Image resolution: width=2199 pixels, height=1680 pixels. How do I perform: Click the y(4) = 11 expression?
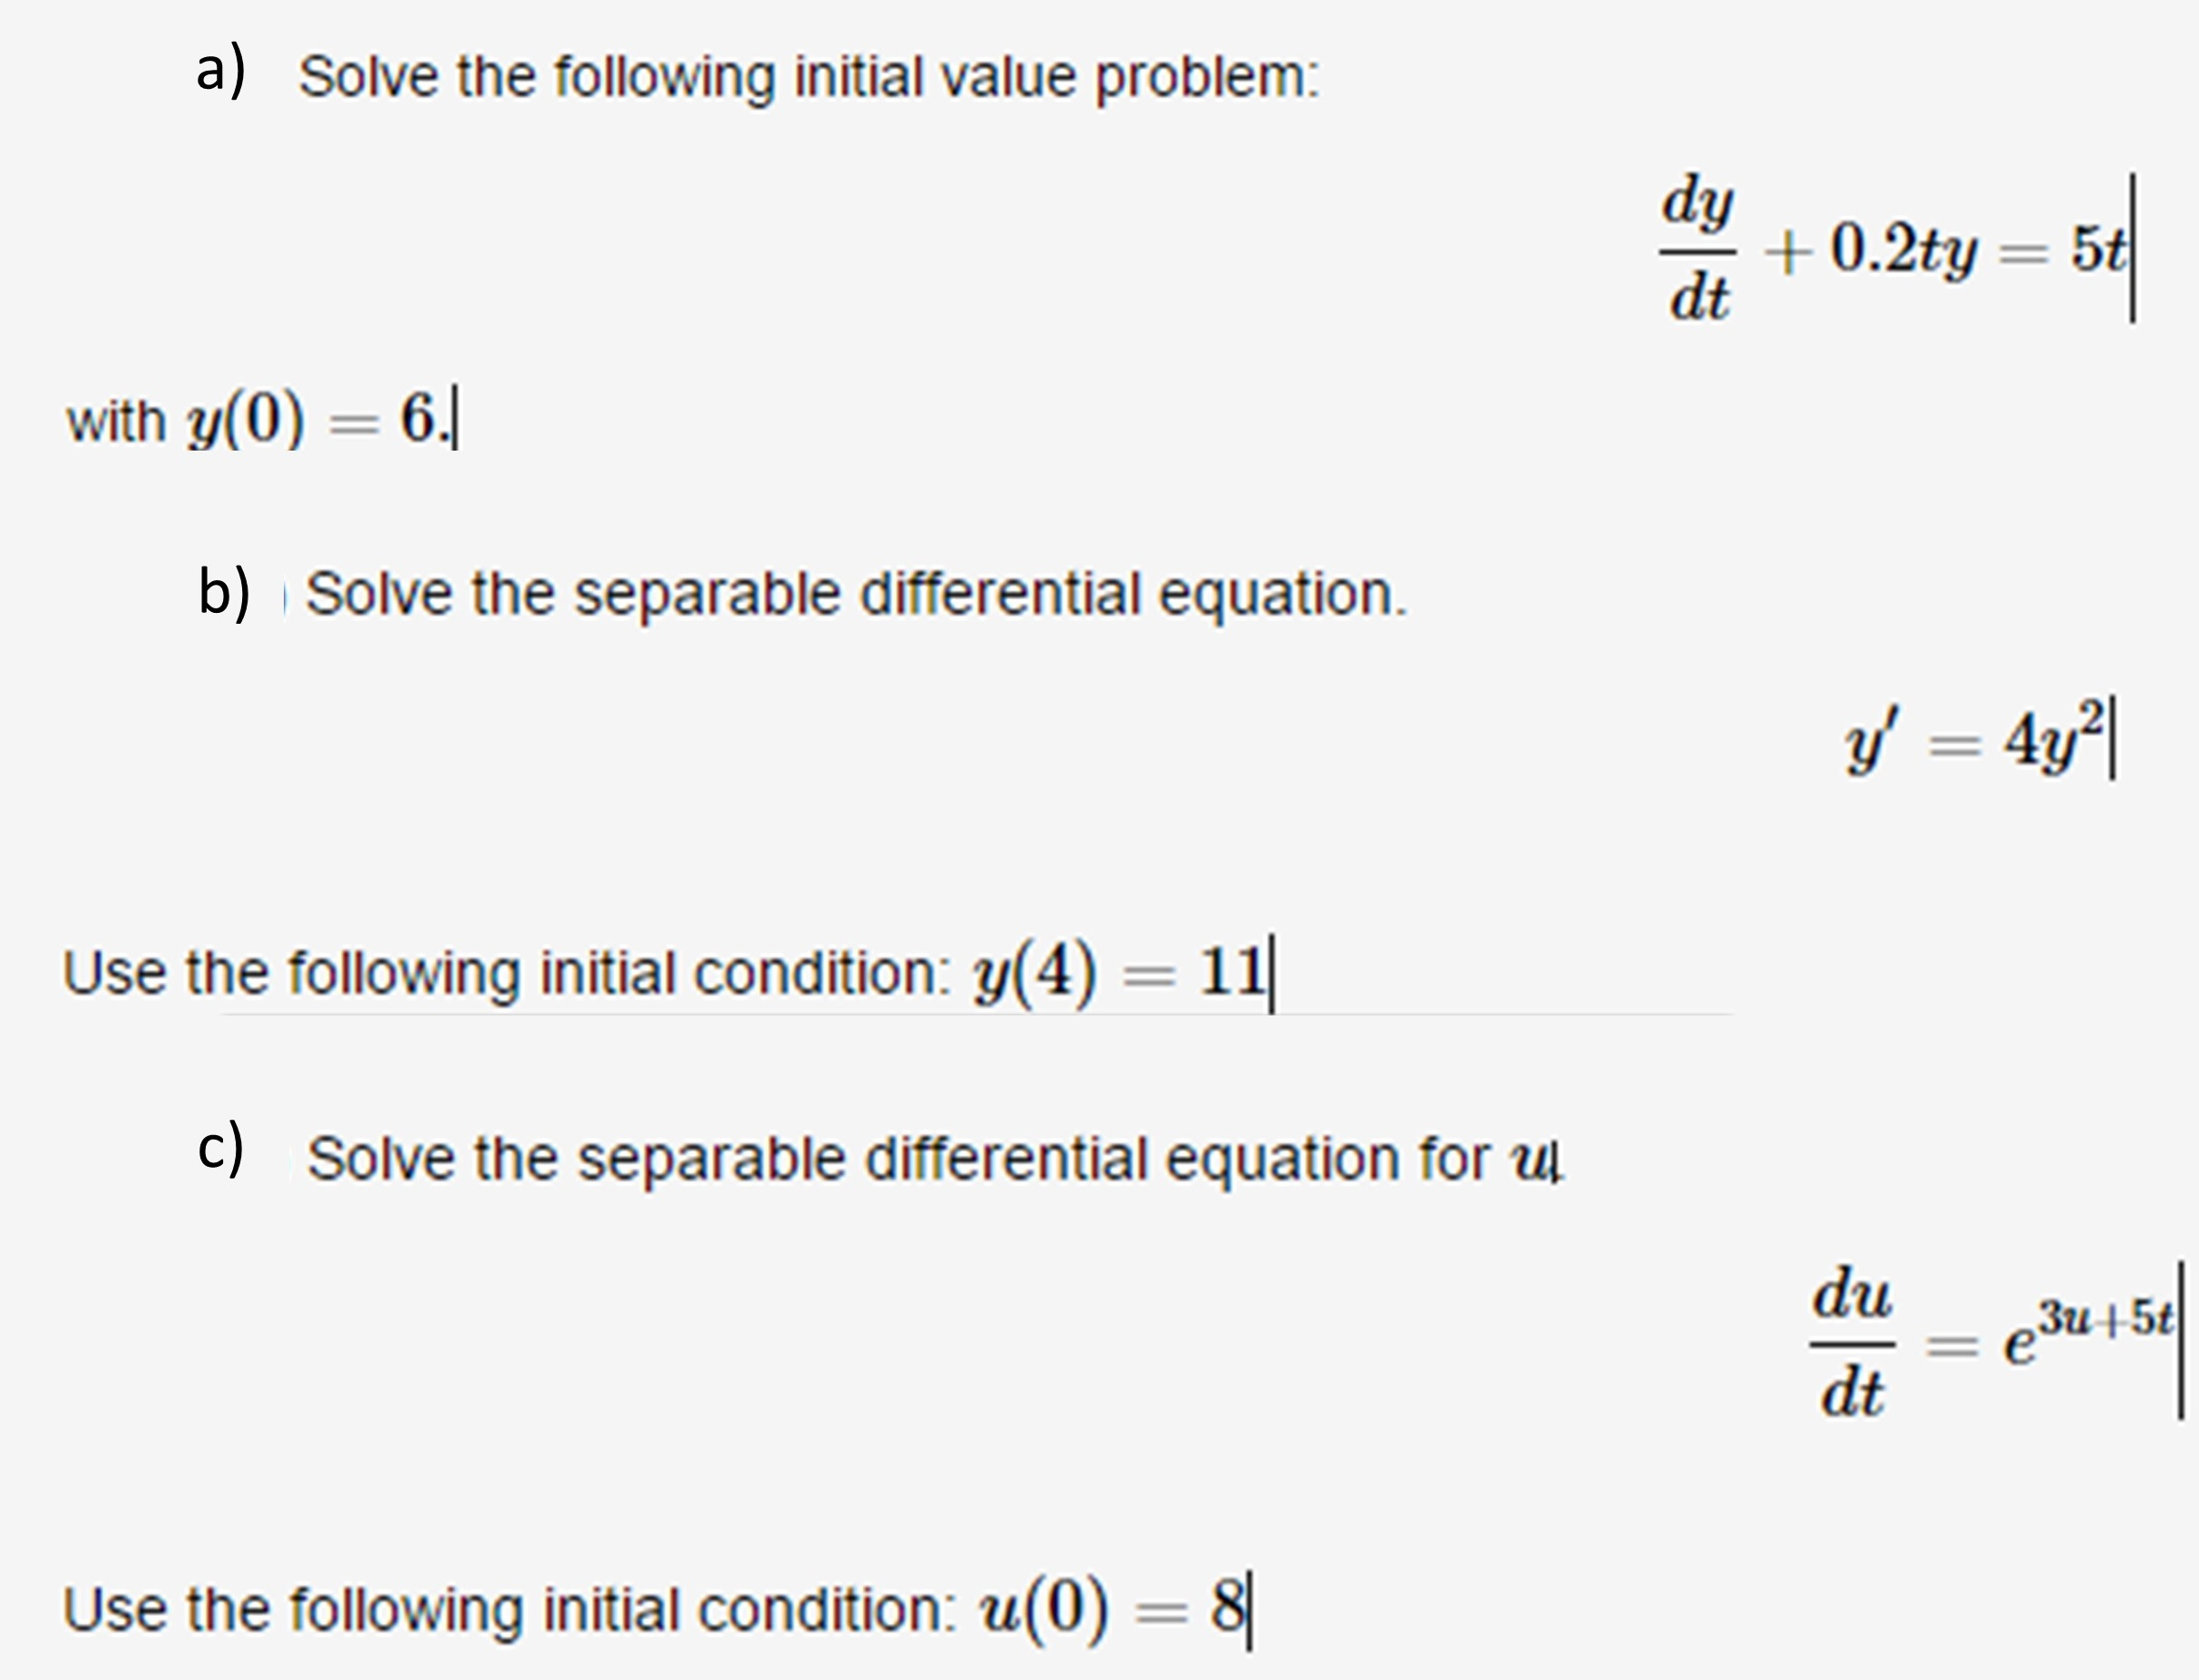pyautogui.click(x=1120, y=972)
